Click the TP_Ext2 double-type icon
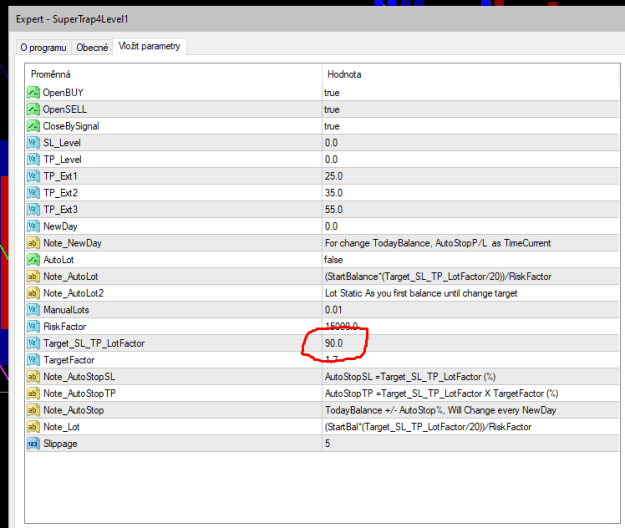625x528 pixels. (x=33, y=193)
